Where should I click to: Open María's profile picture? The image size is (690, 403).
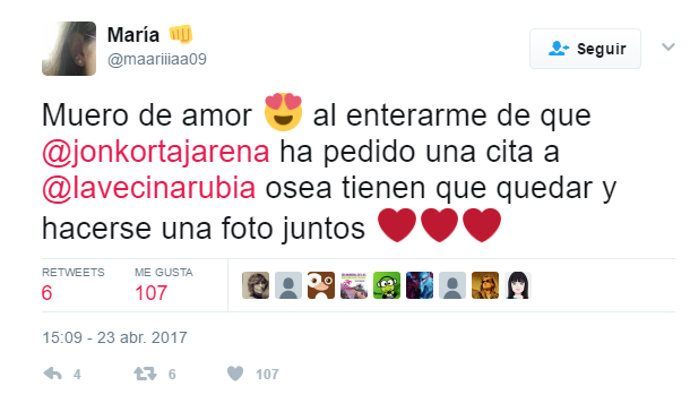click(69, 49)
